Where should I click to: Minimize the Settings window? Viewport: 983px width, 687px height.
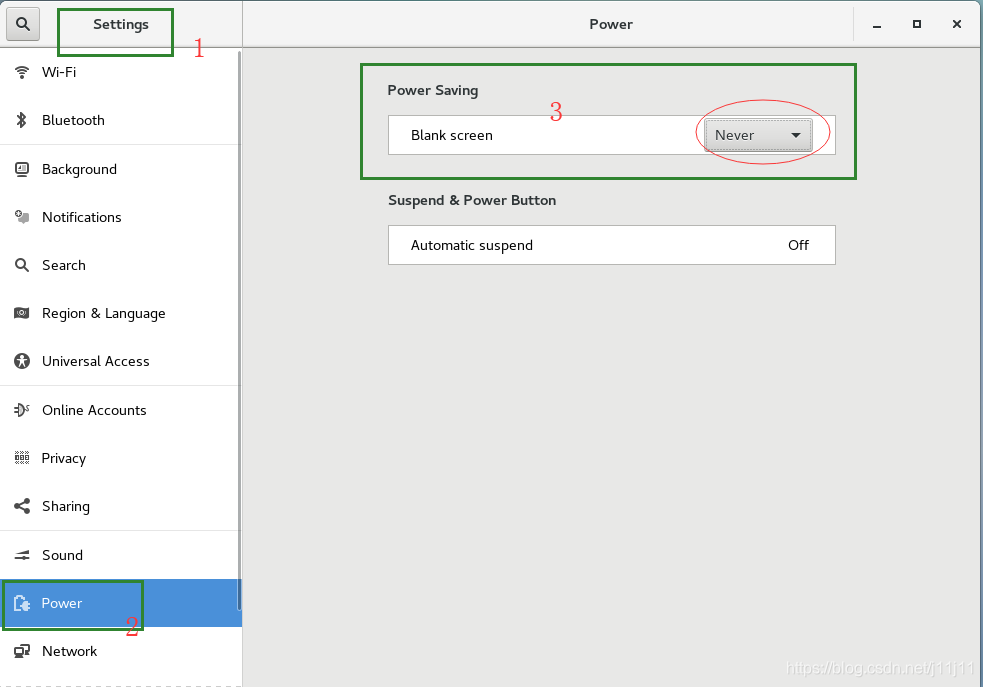[x=876, y=24]
